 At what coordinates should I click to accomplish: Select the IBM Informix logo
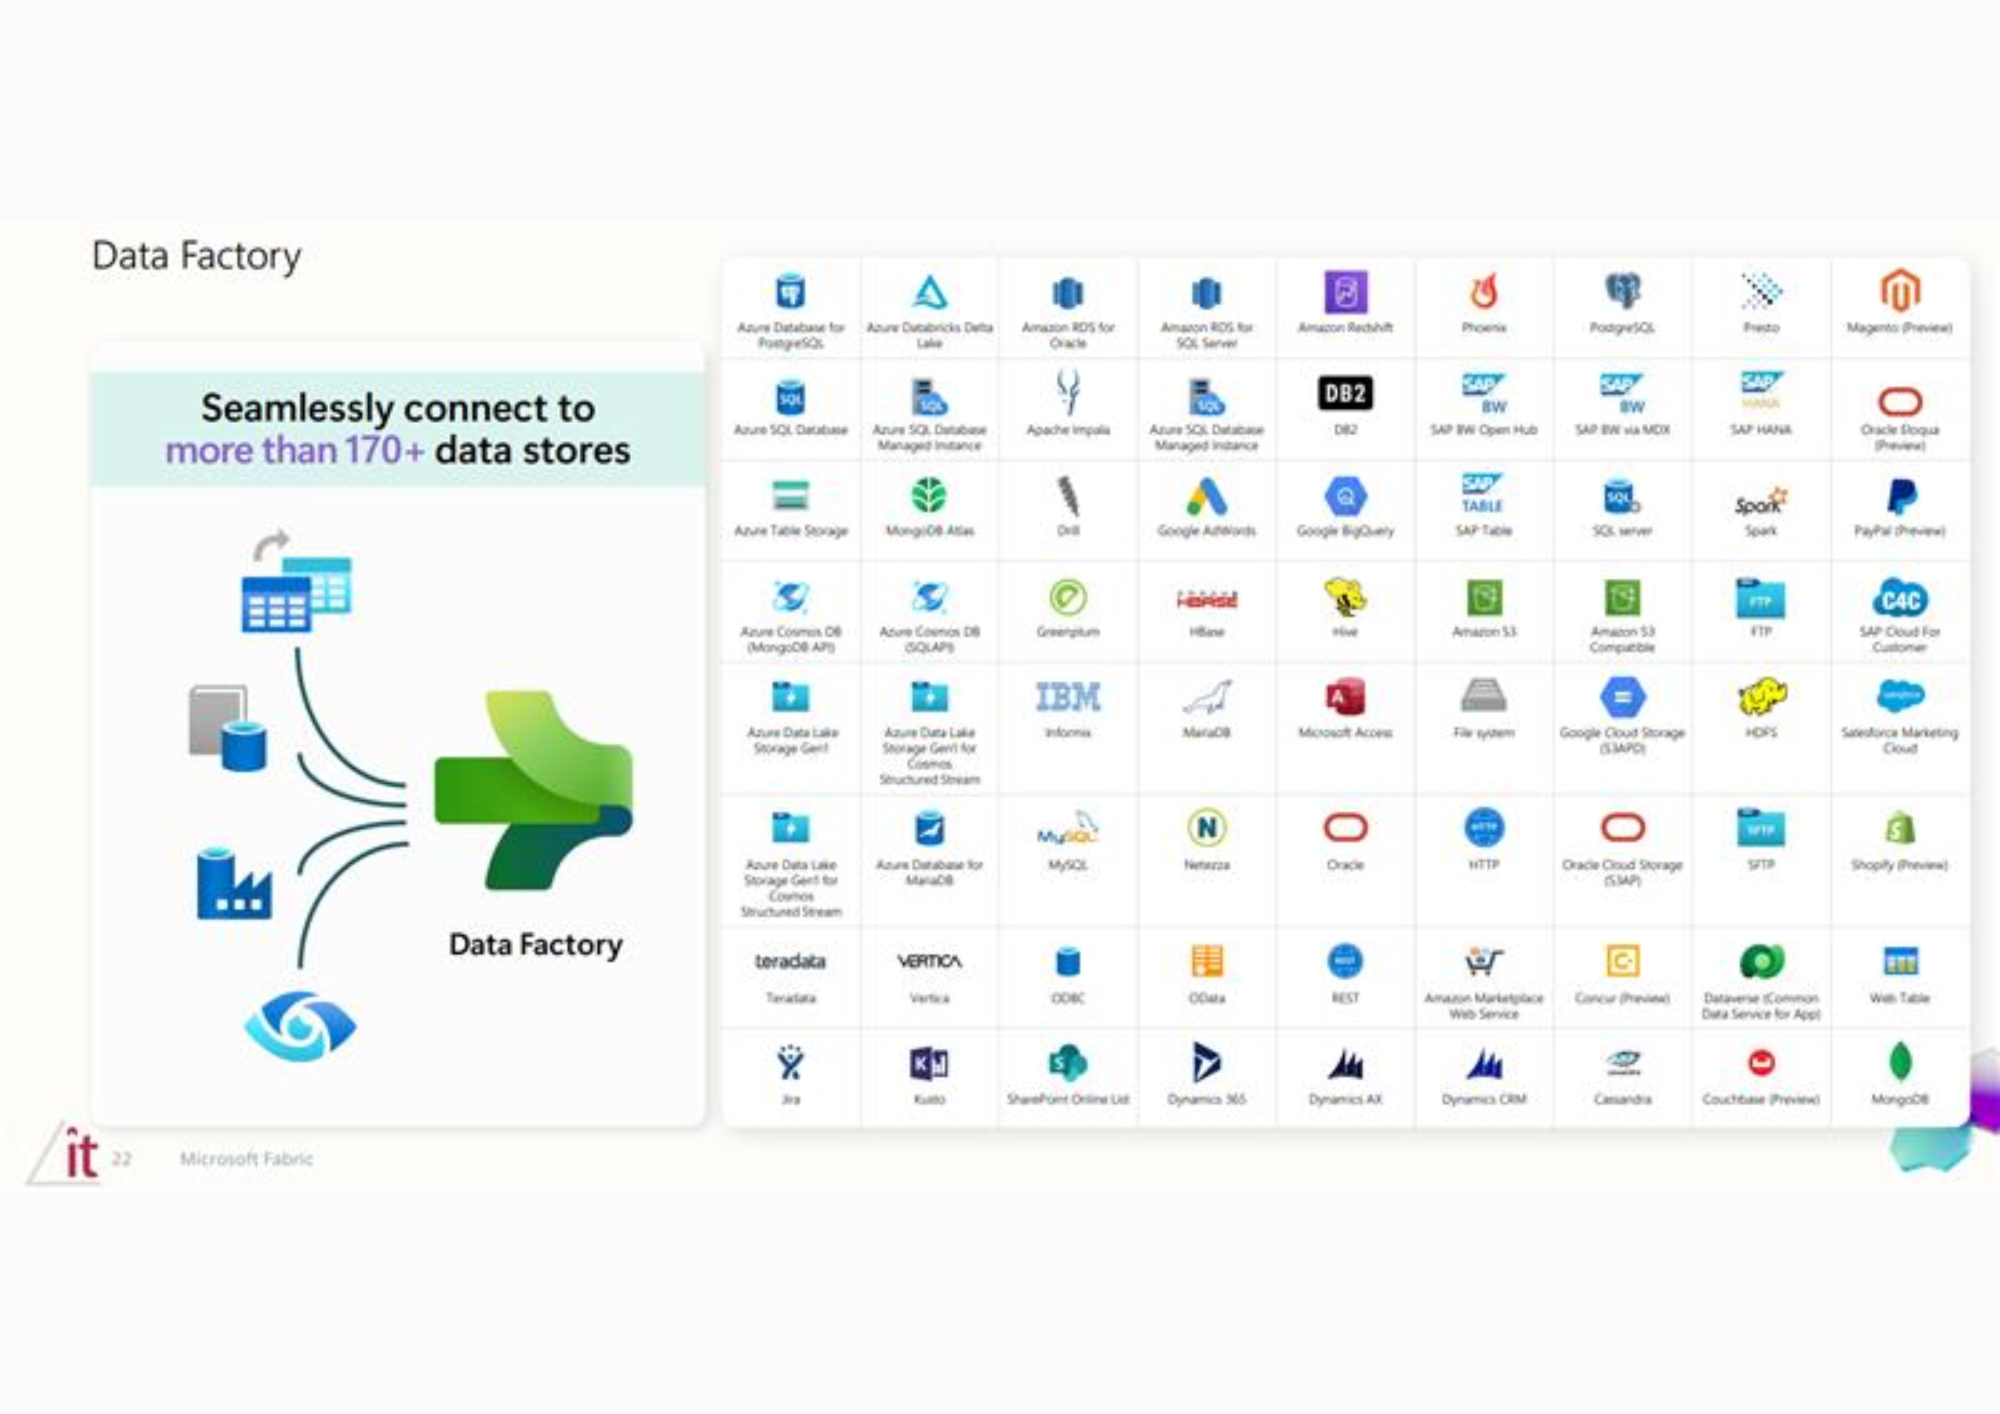pos(1067,697)
